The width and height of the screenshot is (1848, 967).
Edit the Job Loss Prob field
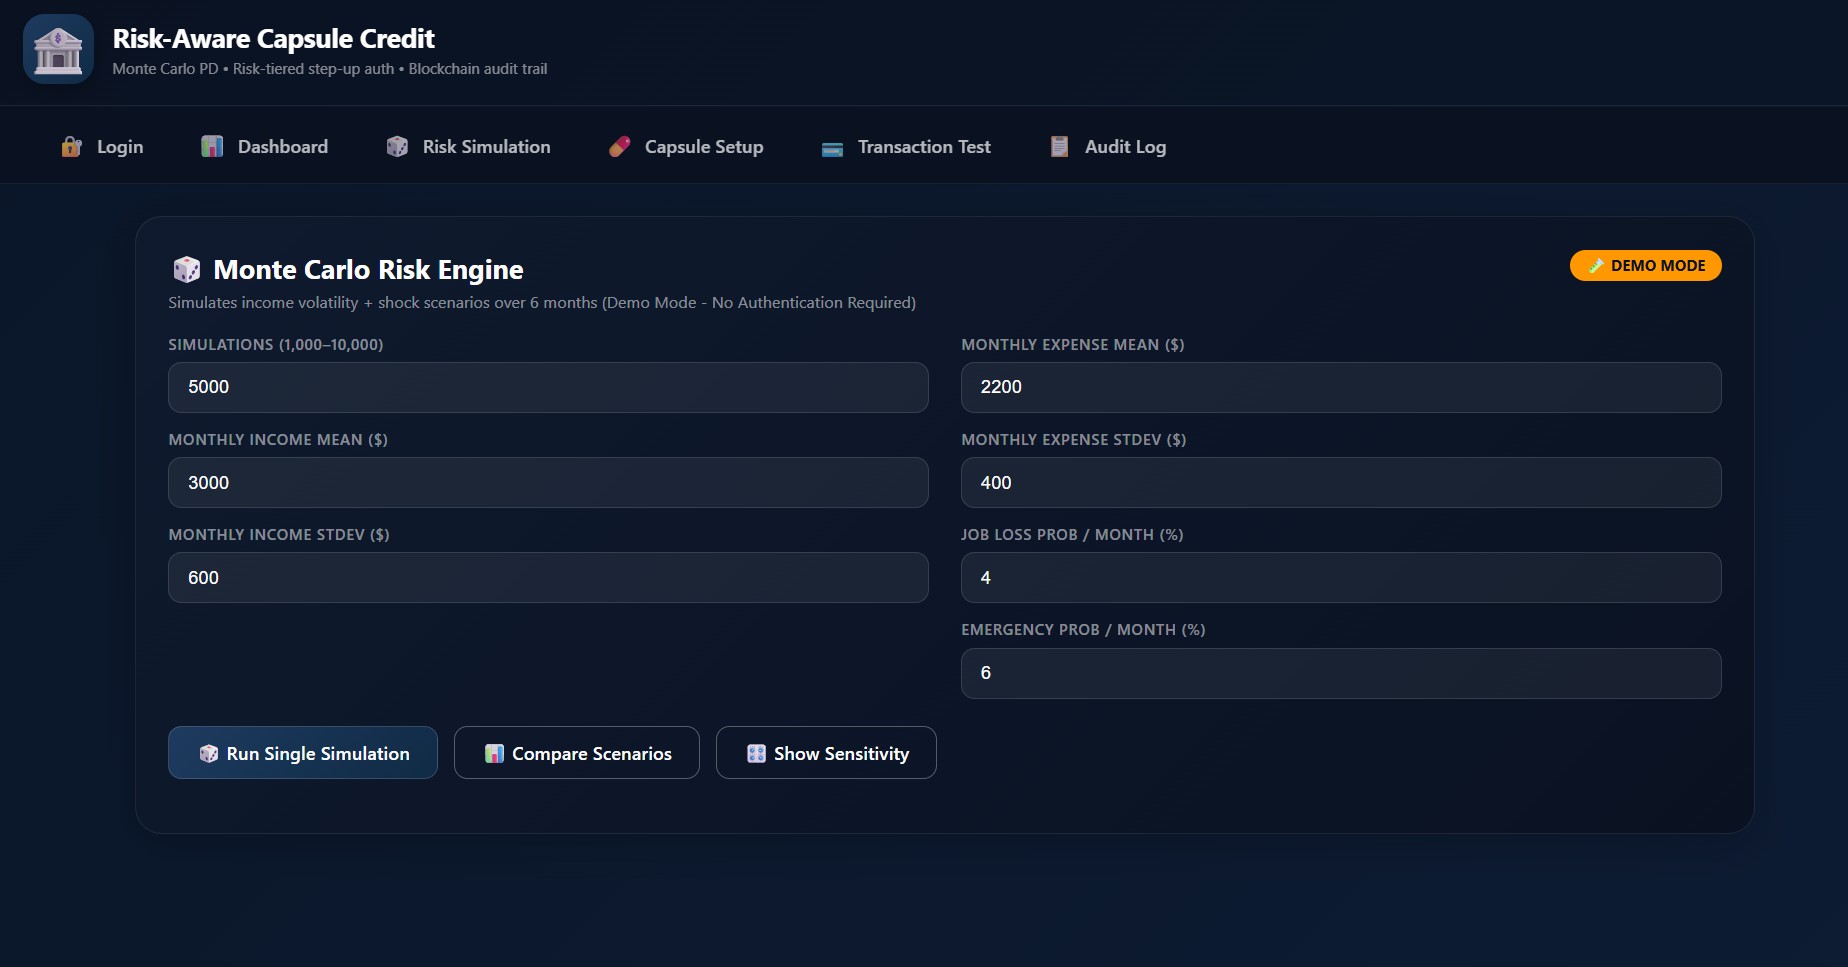tap(1340, 578)
